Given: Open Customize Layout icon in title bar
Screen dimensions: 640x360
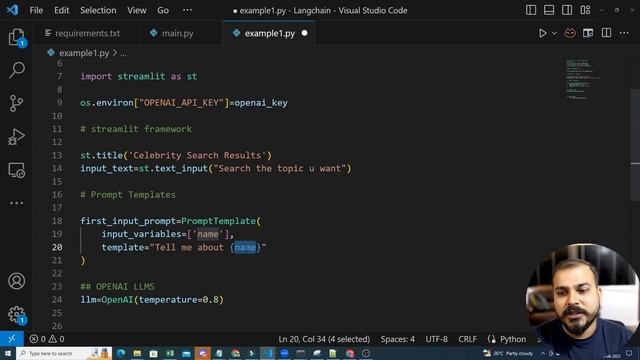Looking at the screenshot, I should (585, 10).
